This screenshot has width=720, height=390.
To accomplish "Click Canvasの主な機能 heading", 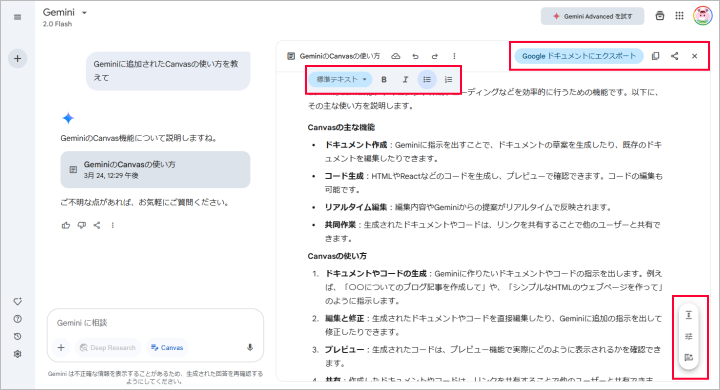I will 341,127.
